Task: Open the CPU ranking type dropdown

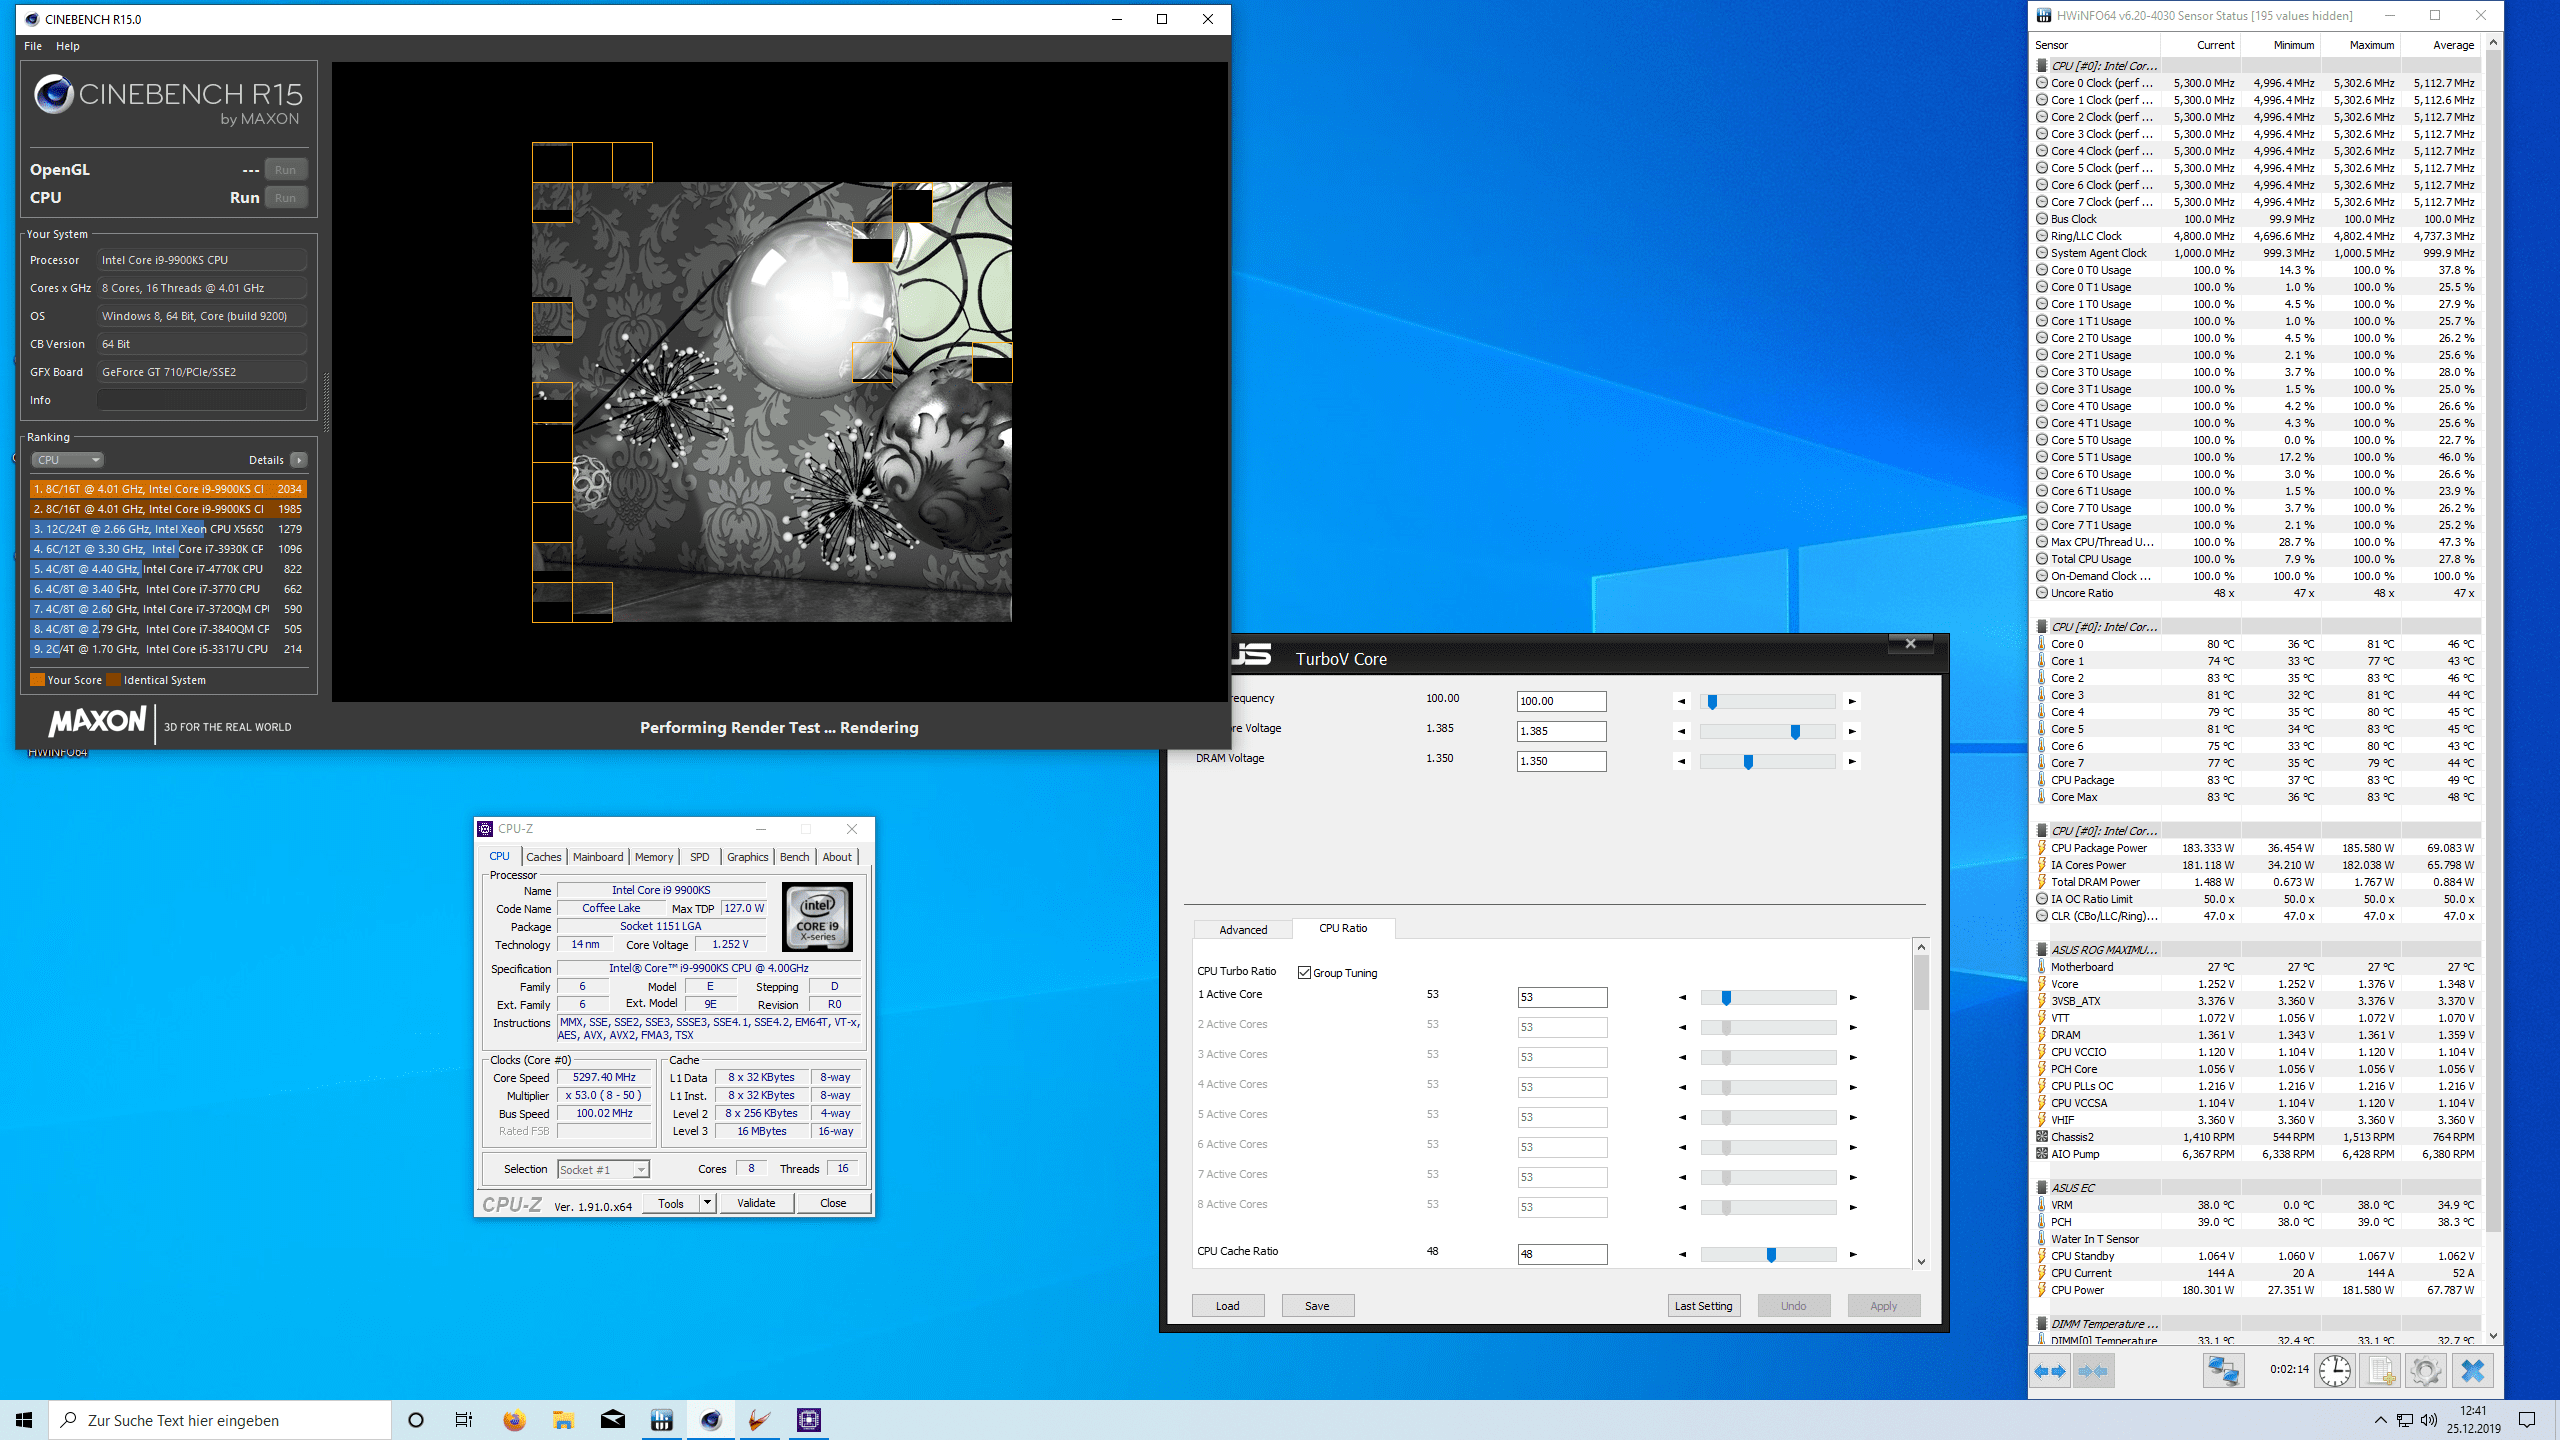Action: tap(67, 460)
